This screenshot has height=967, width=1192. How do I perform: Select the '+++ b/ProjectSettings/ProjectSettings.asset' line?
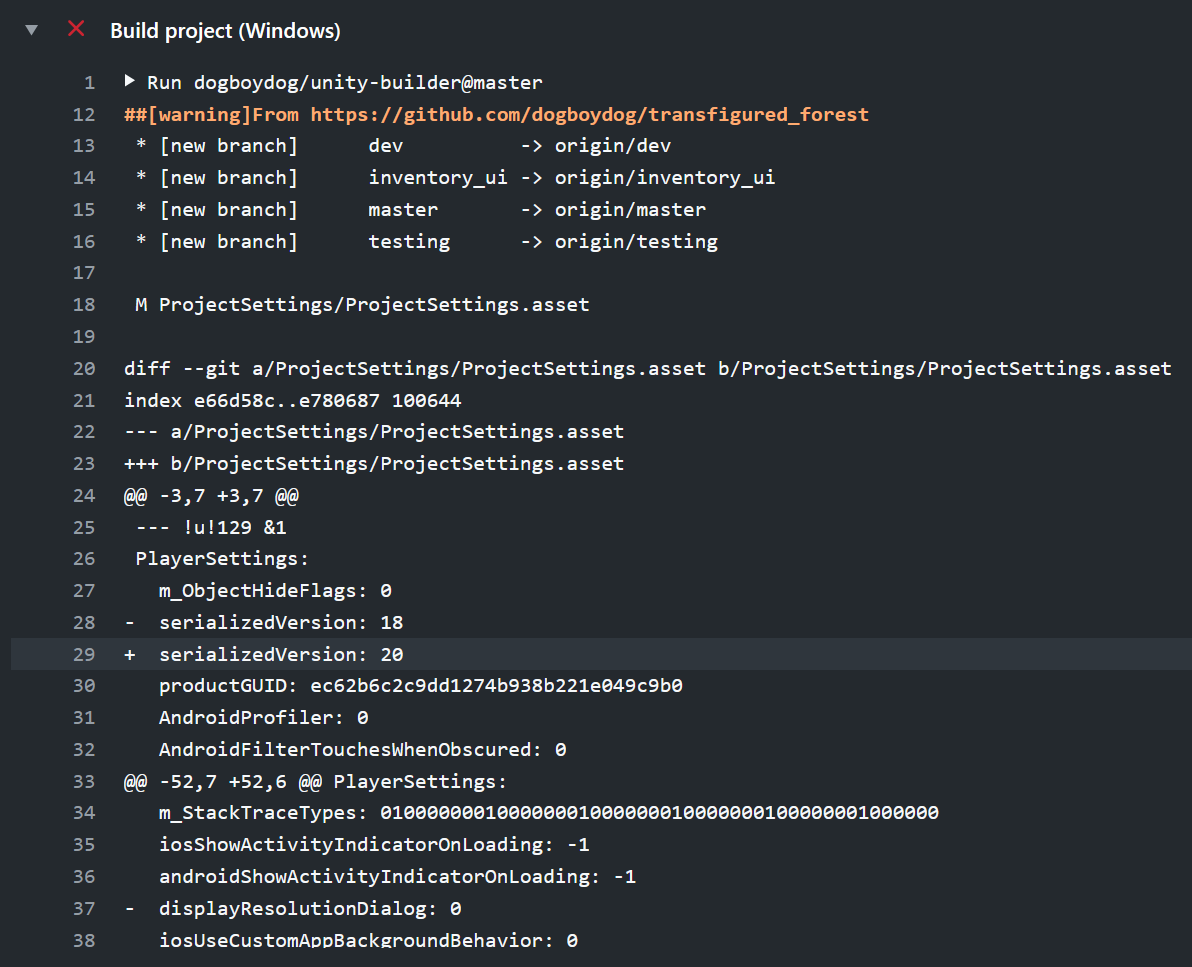[x=374, y=464]
